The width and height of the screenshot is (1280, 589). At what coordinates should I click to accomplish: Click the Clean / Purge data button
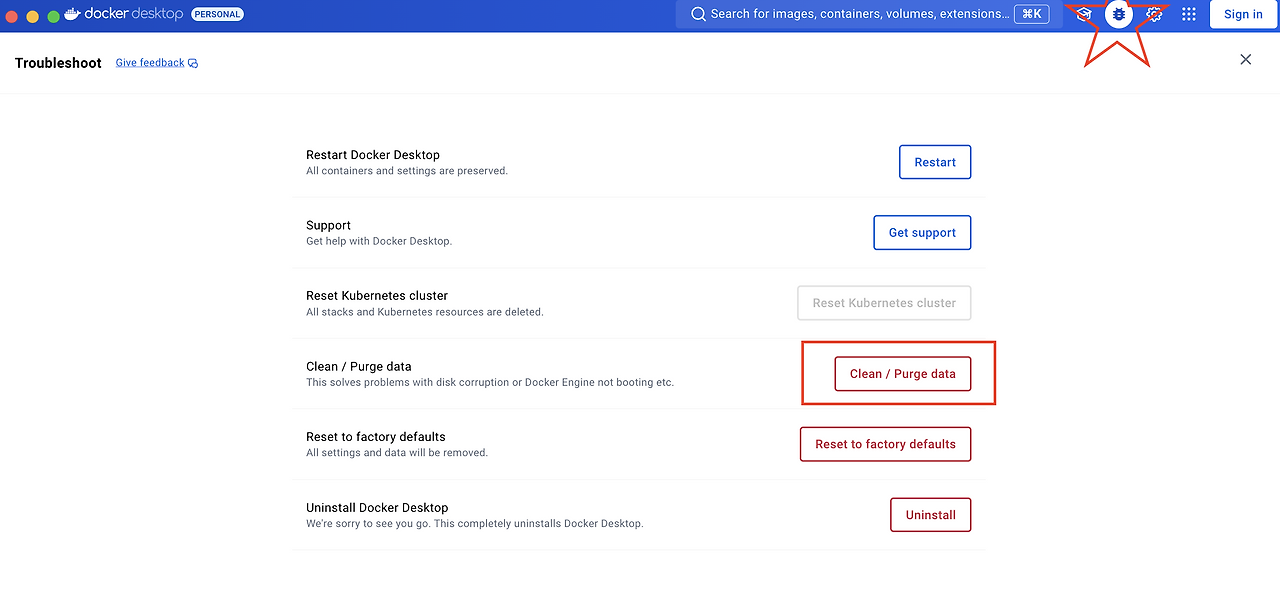[x=903, y=373]
